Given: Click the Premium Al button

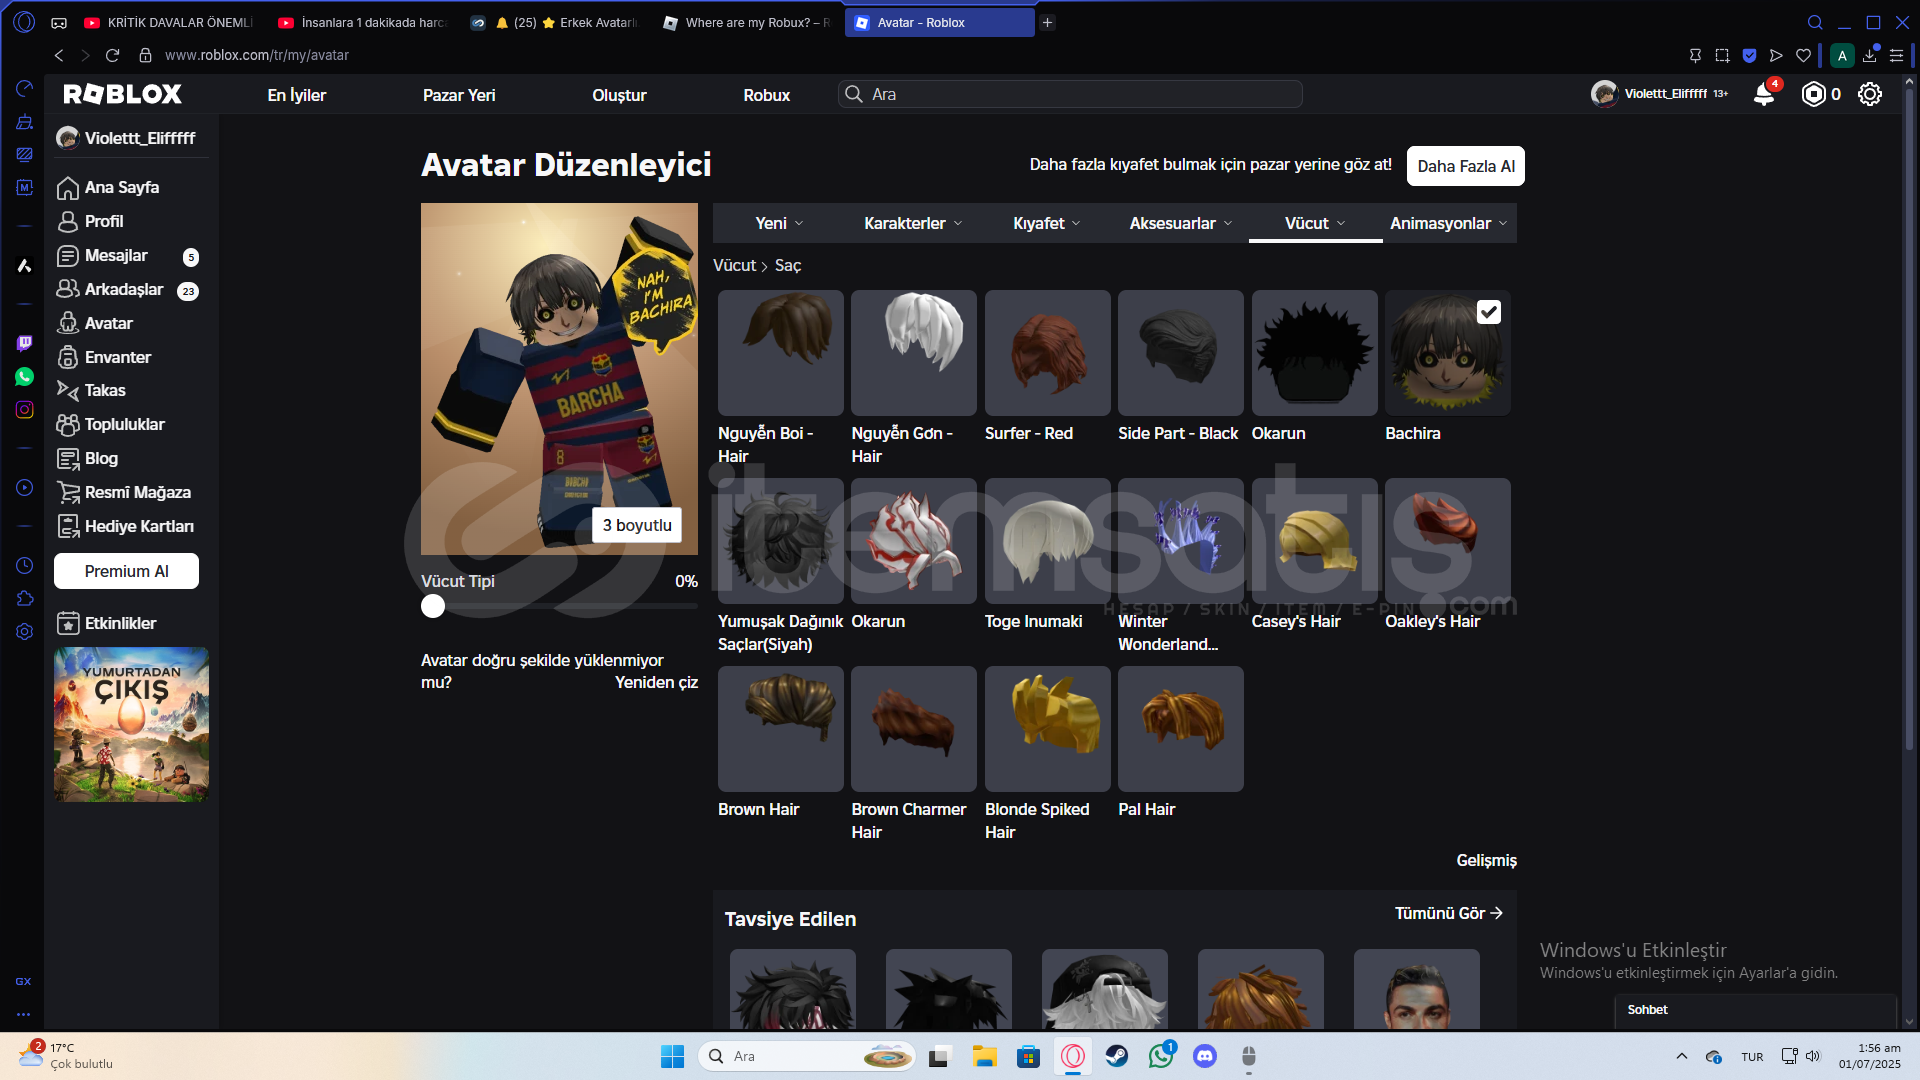Looking at the screenshot, I should coord(126,571).
